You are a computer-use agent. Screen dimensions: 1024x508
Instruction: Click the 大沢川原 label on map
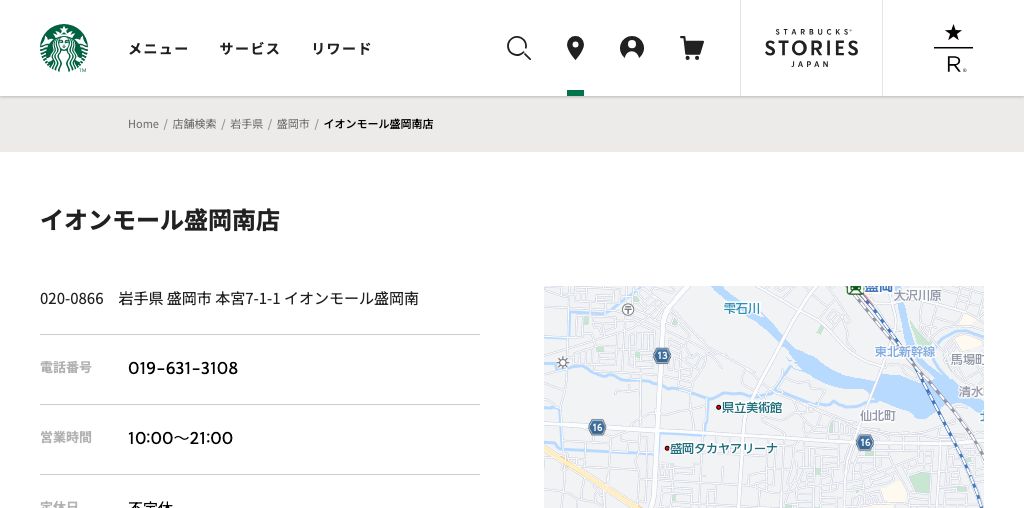pos(918,296)
